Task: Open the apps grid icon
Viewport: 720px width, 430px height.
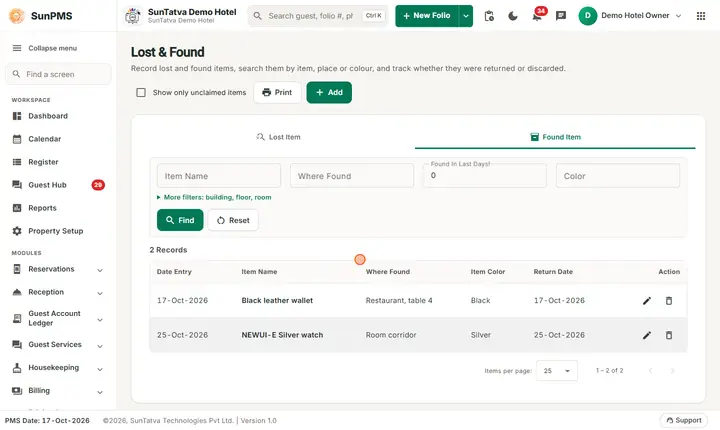Action: (701, 16)
